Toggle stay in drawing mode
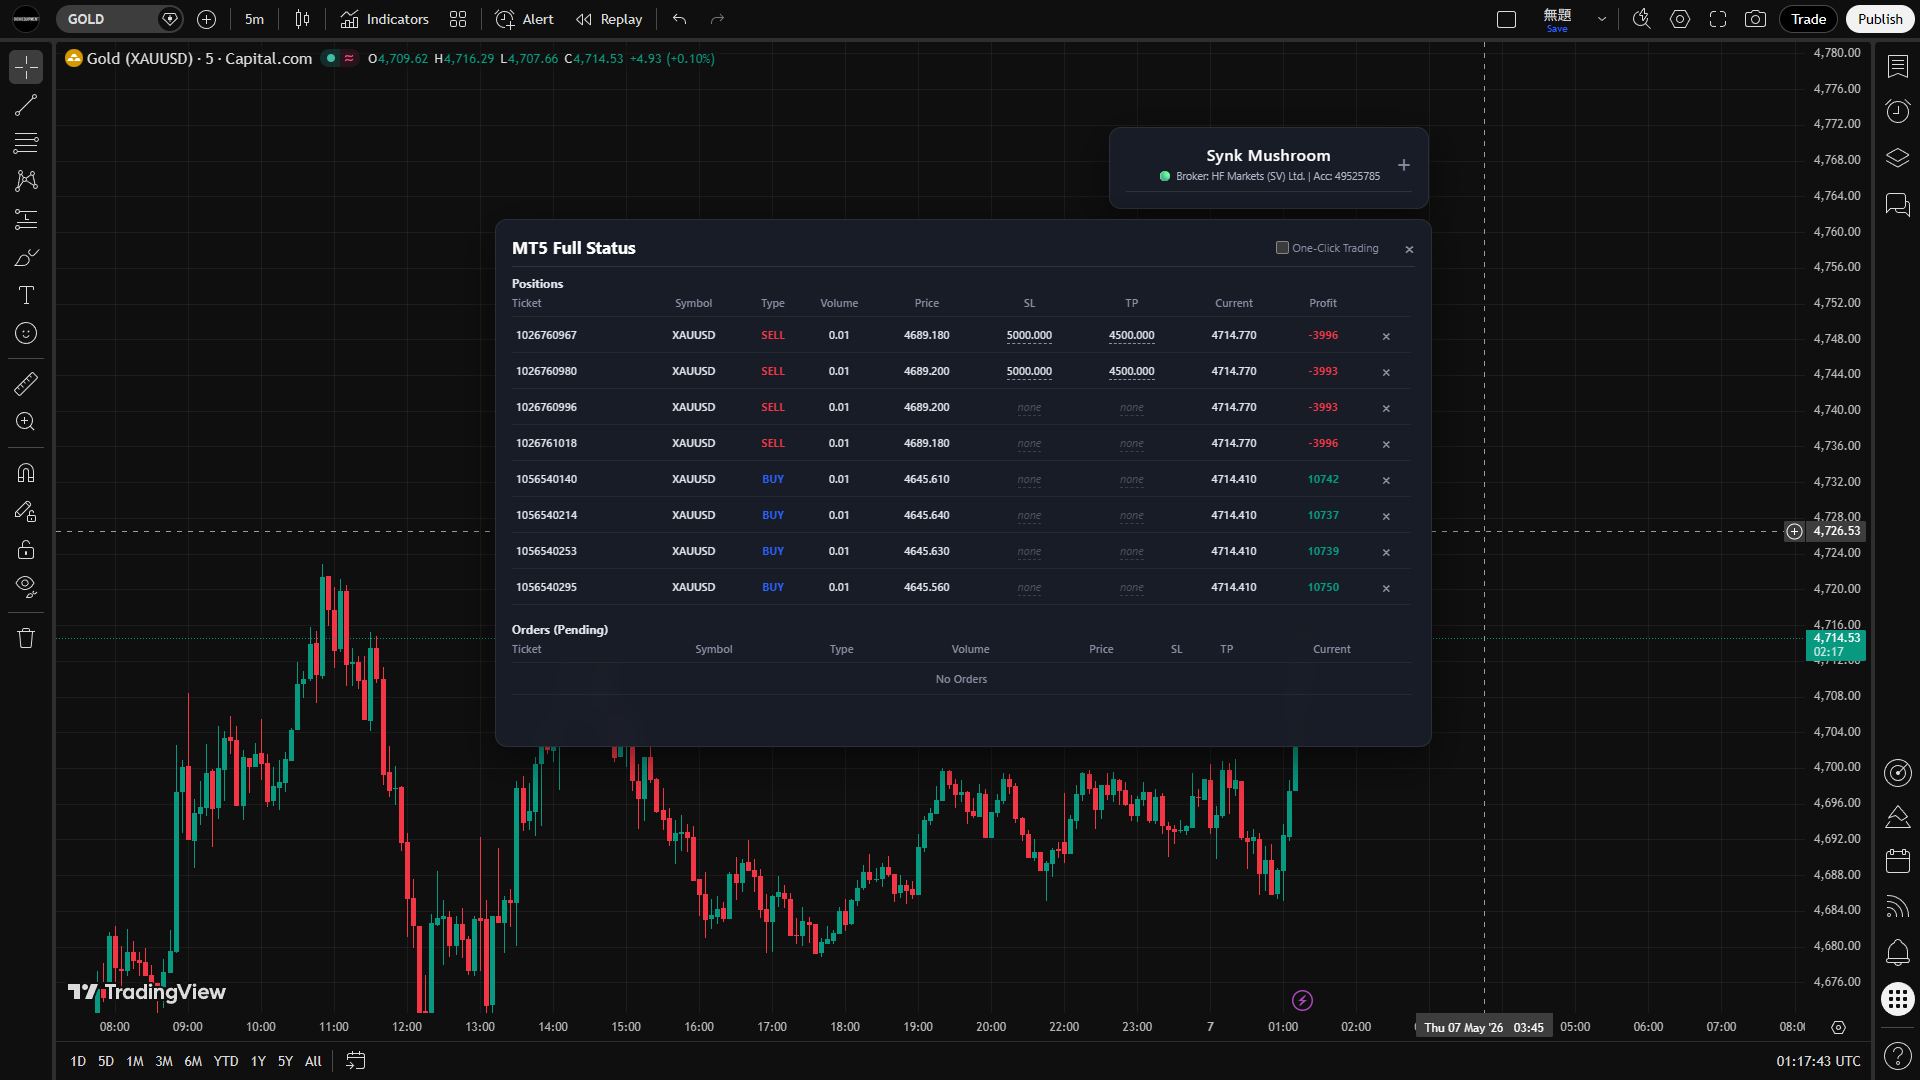Image resolution: width=1920 pixels, height=1080 pixels. click(x=26, y=511)
